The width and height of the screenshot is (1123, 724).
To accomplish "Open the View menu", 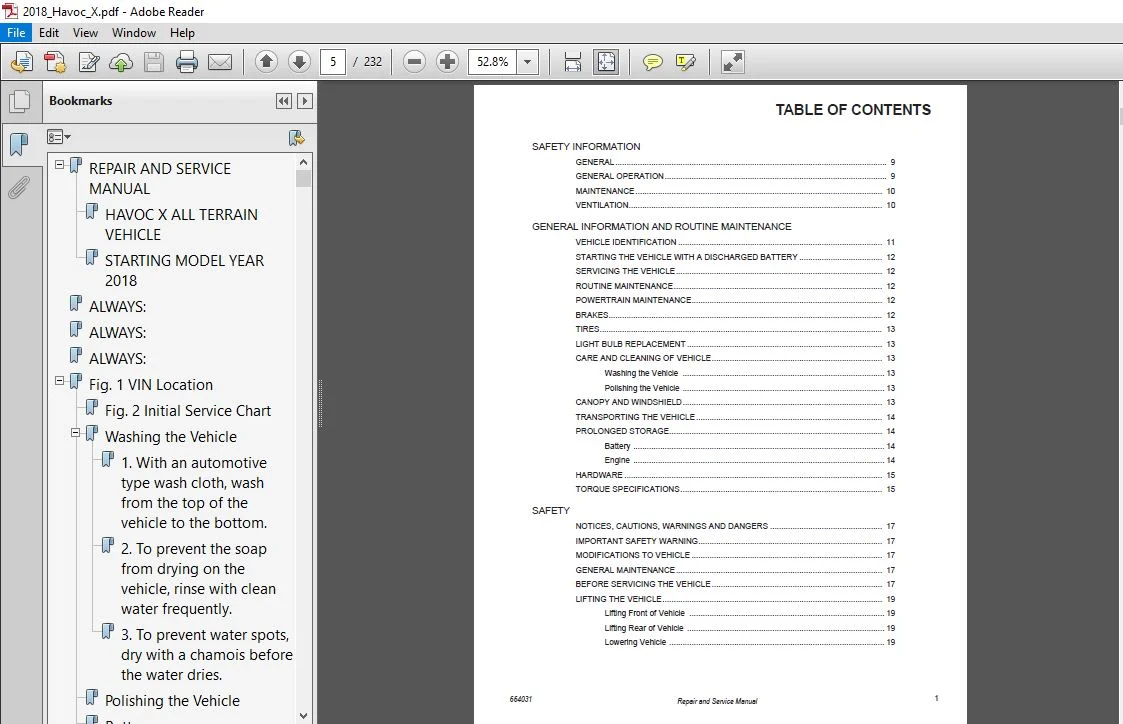I will (85, 33).
